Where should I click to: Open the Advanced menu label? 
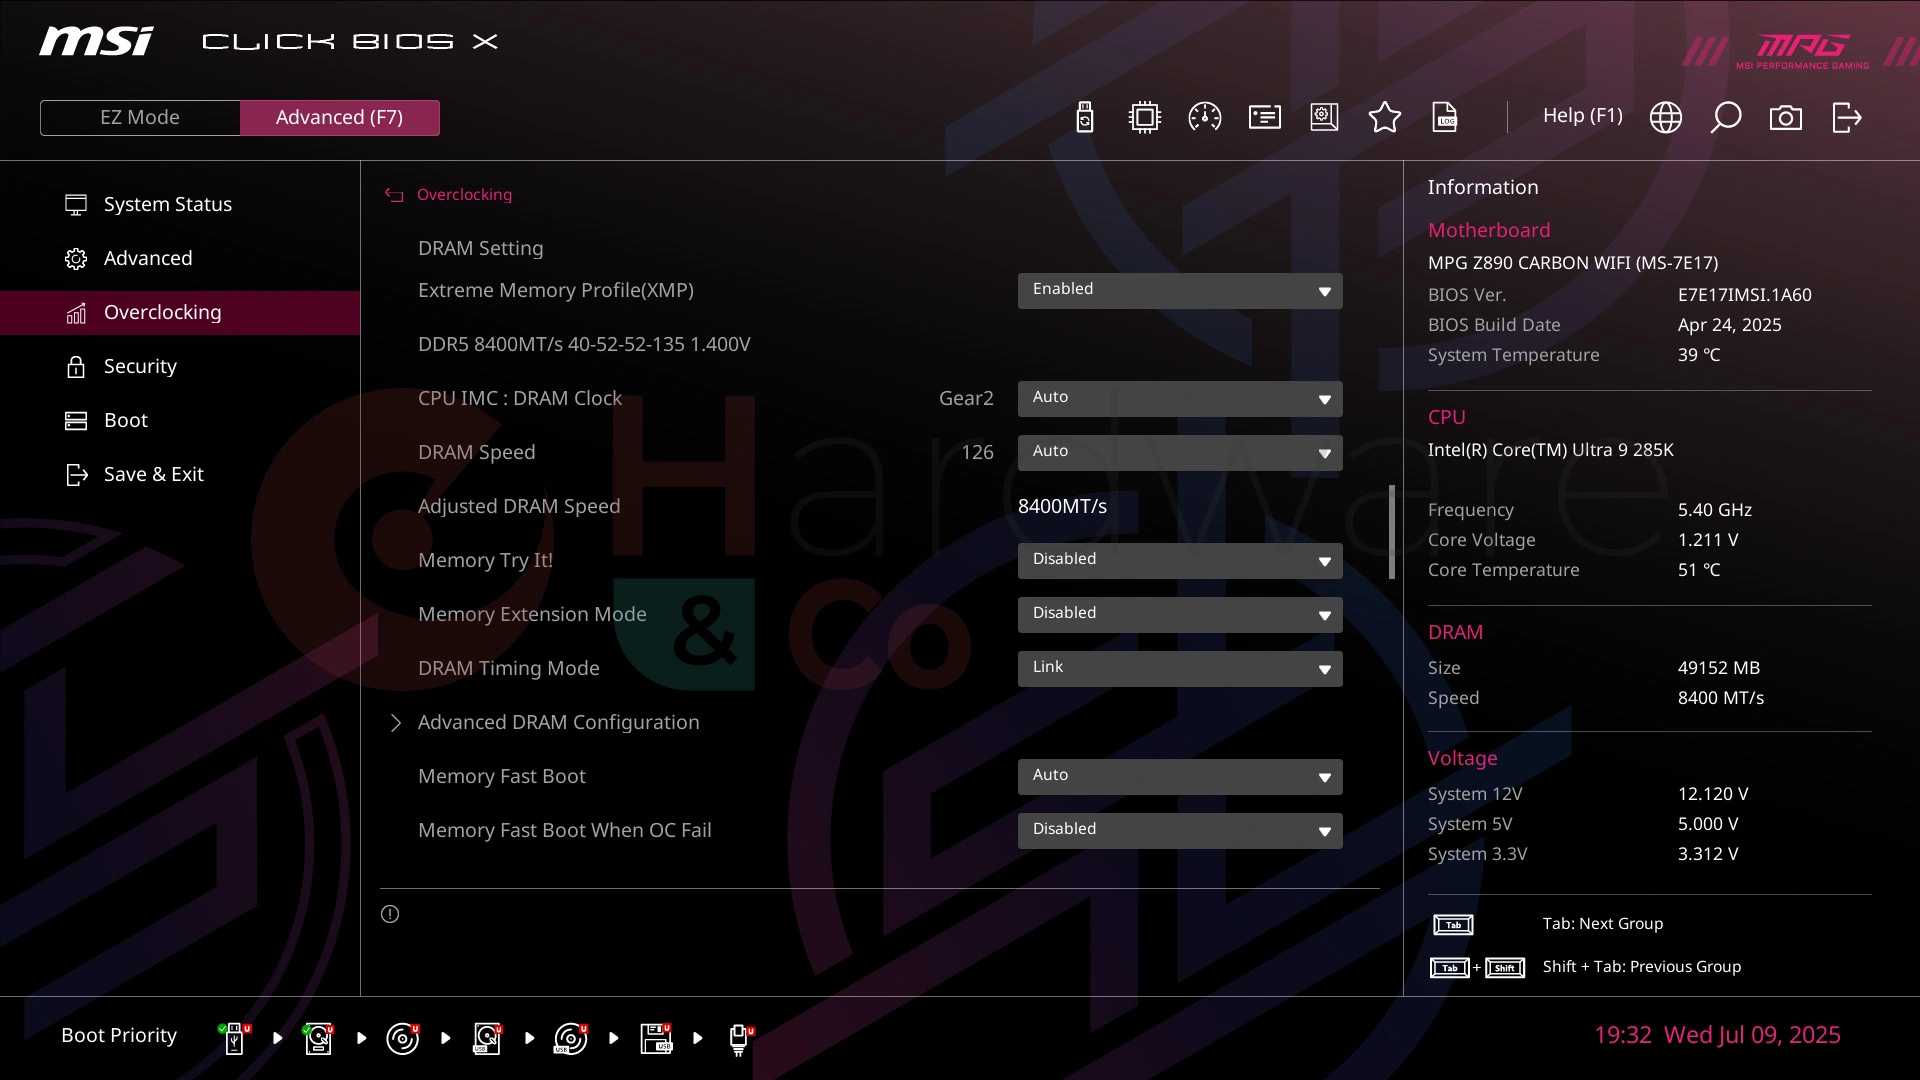[x=148, y=258]
